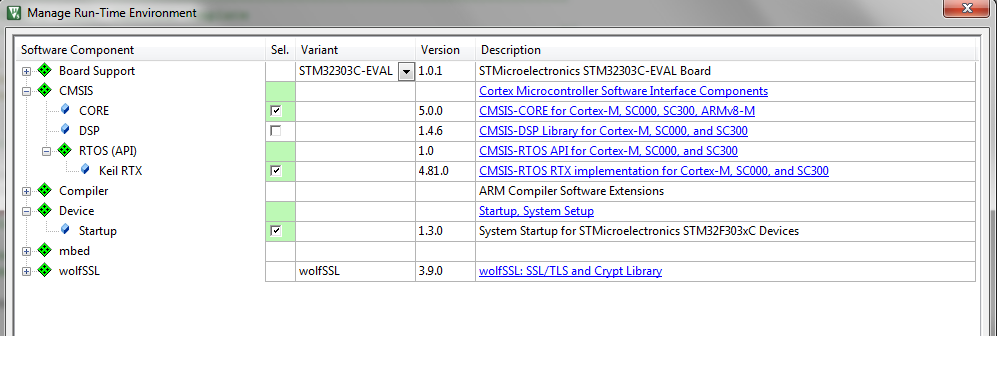The height and width of the screenshot is (365, 997).
Task: Click version 4.81.0 in Keil RTX row
Action: point(434,171)
